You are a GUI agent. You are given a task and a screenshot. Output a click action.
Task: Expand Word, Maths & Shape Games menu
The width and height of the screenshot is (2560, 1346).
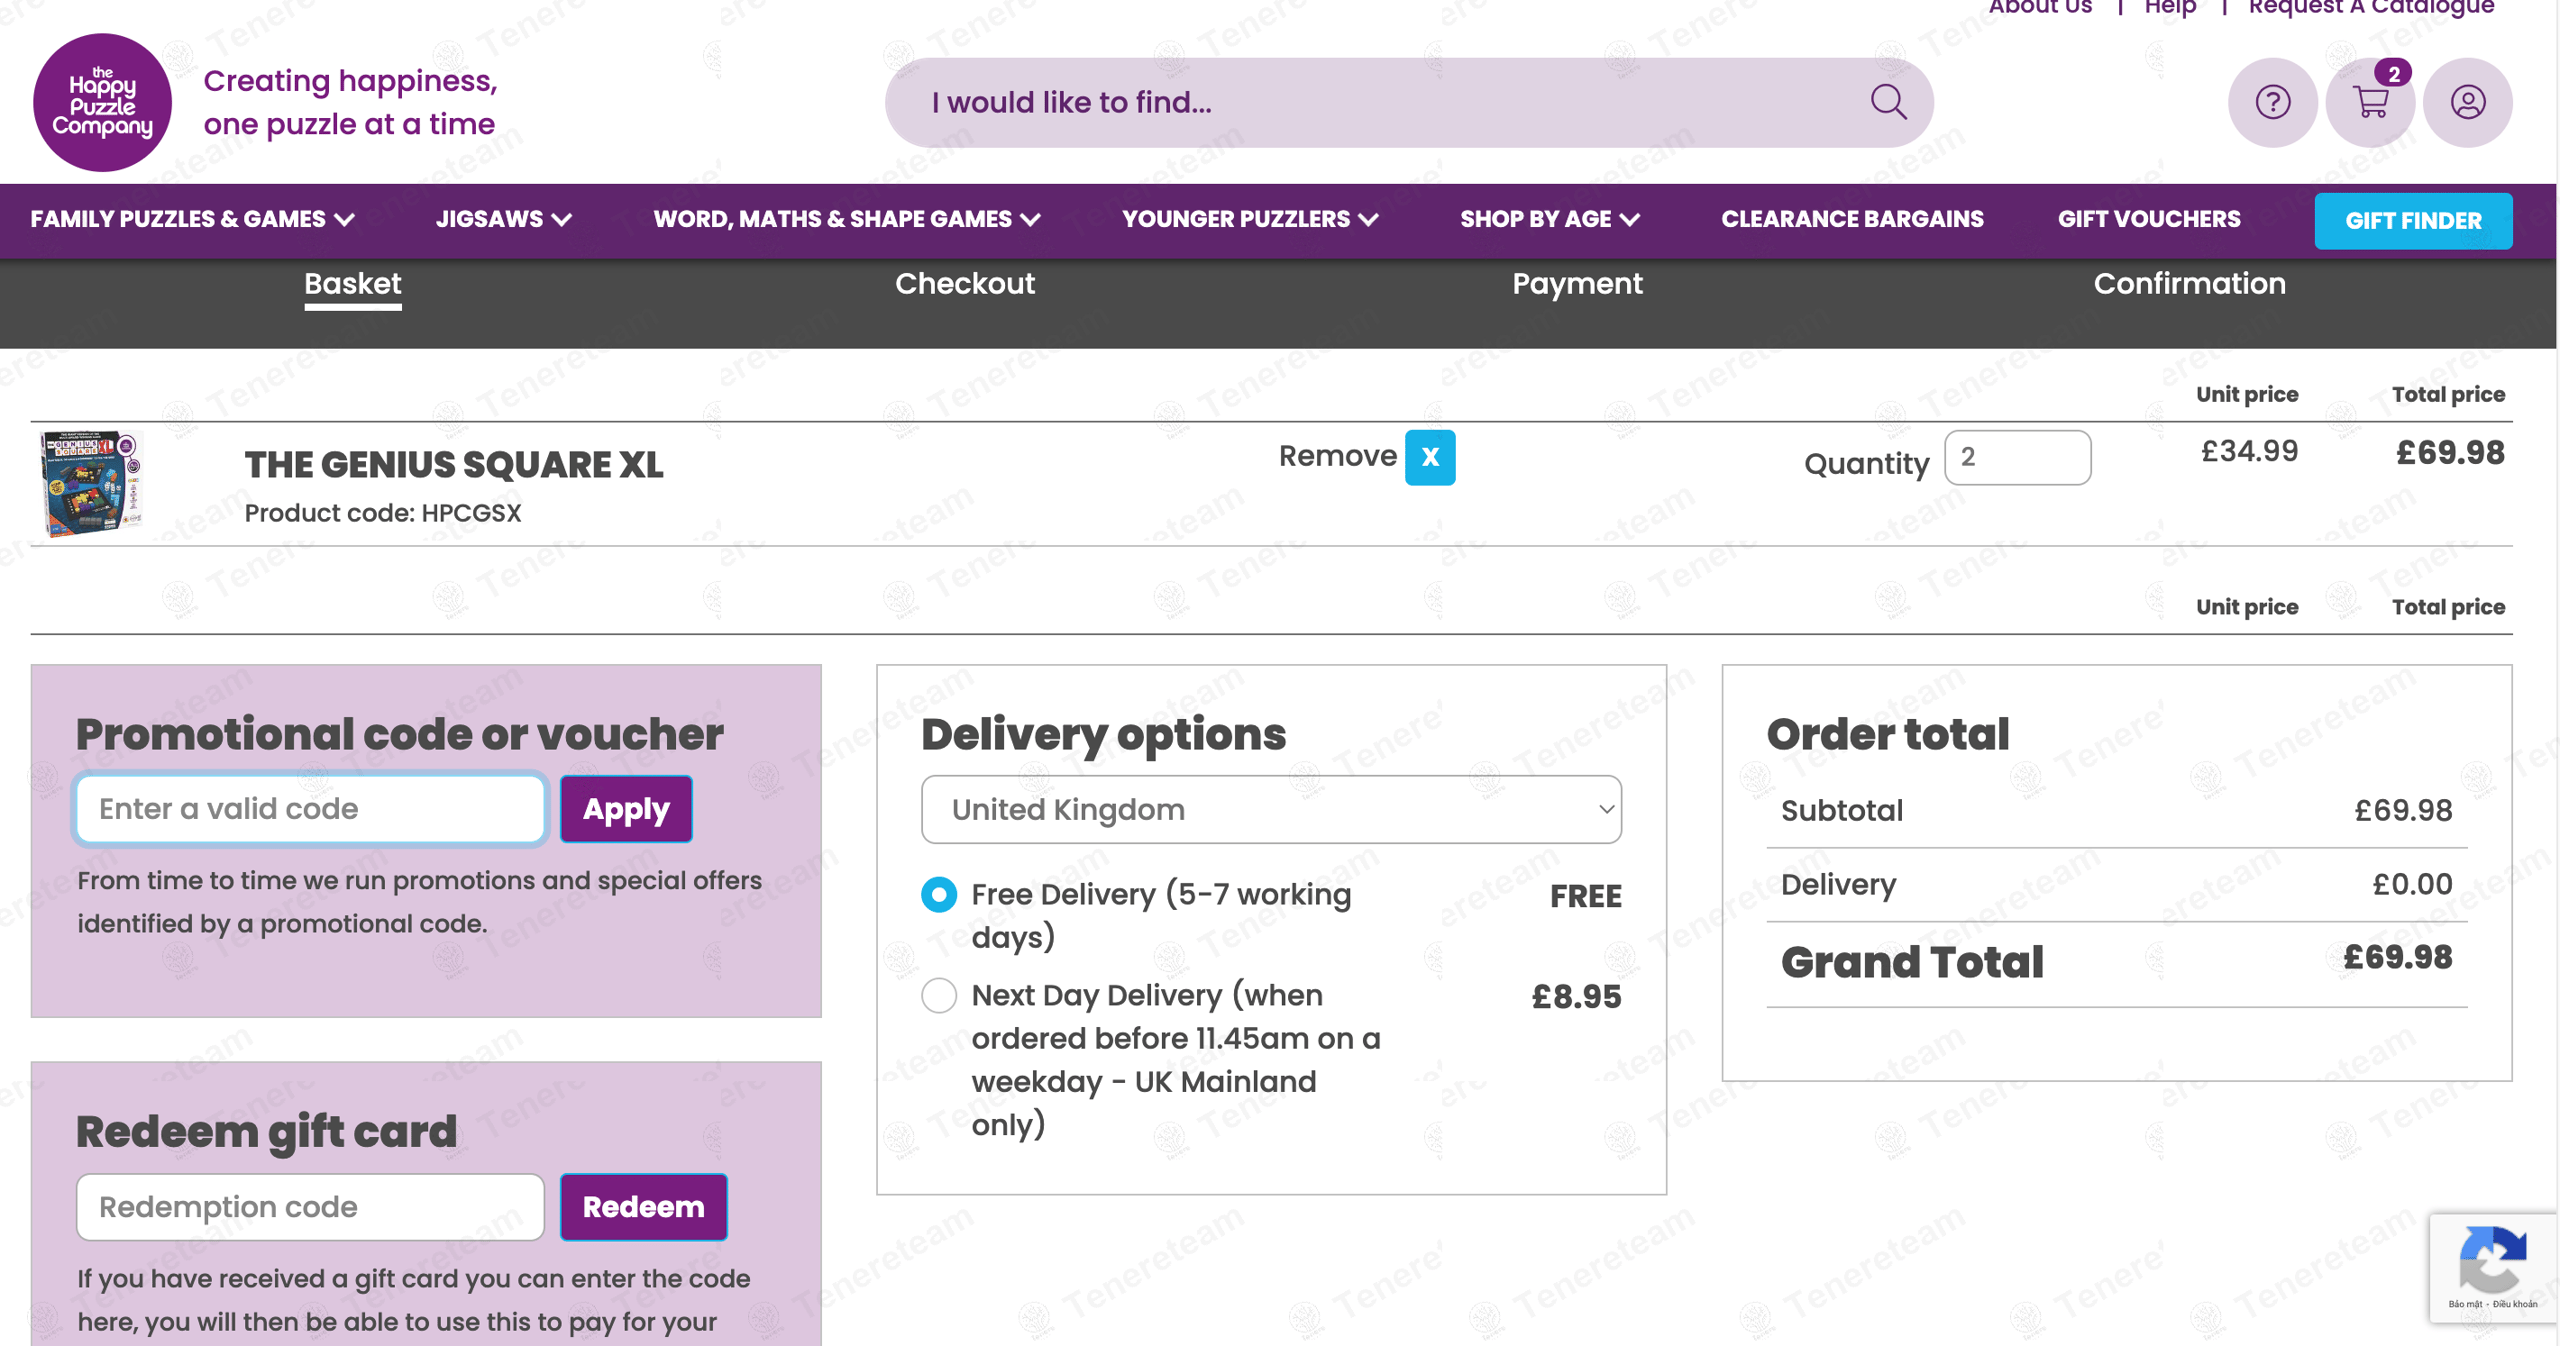[x=847, y=219]
